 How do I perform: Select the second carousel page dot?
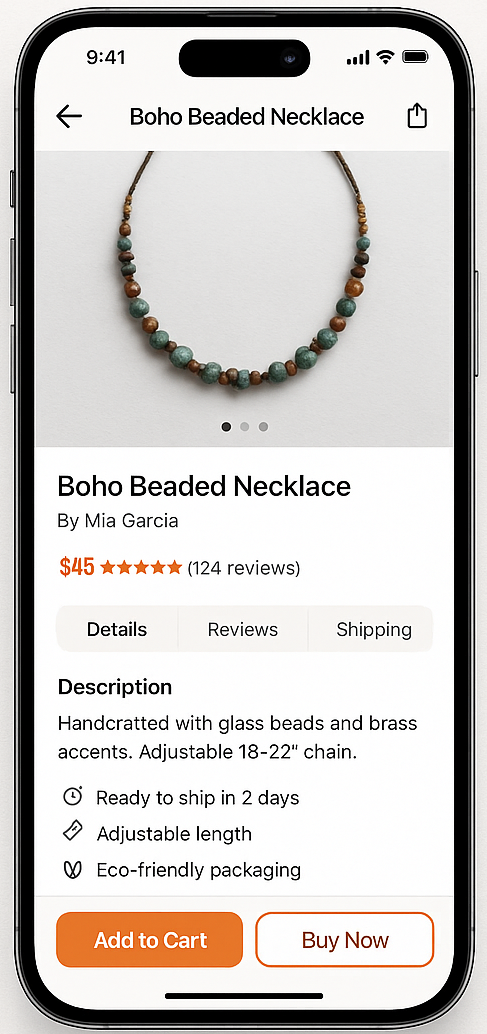[x=244, y=427]
